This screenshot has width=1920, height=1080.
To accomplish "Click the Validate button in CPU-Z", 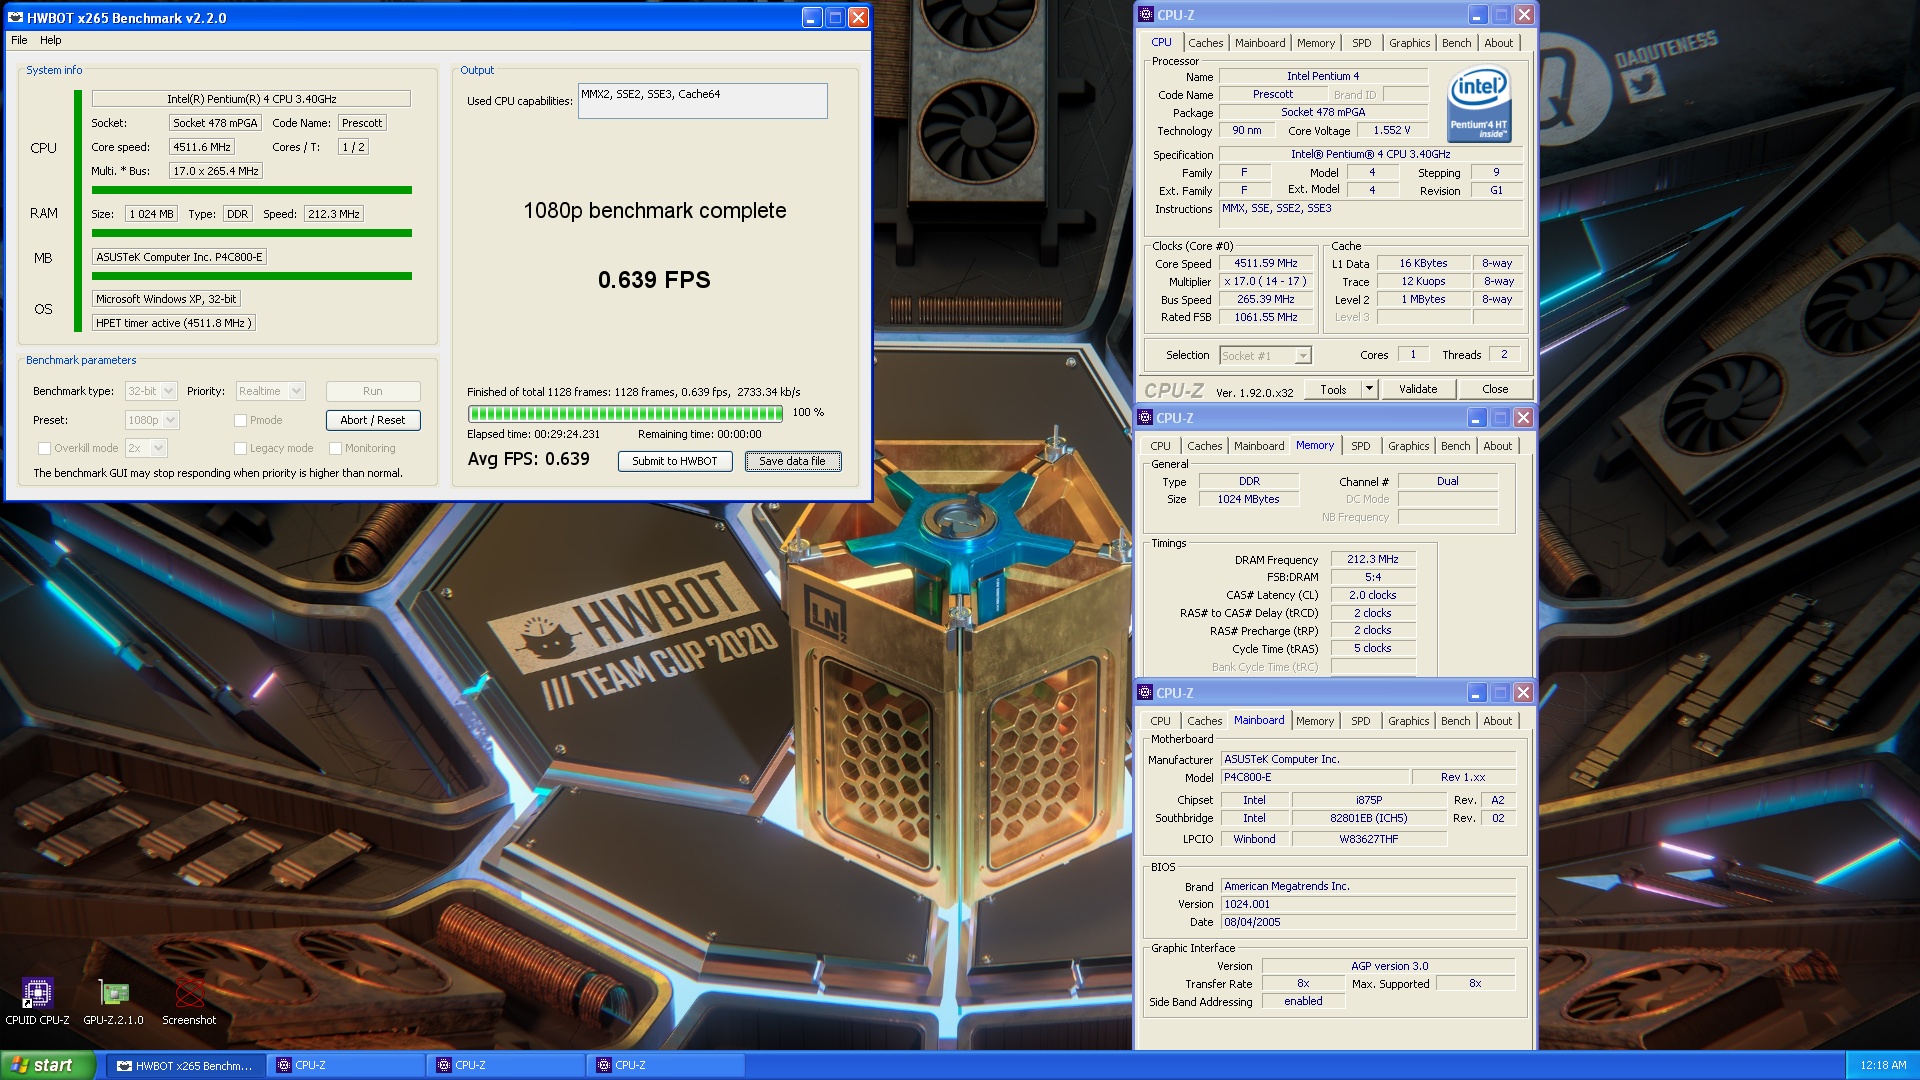I will [1418, 389].
